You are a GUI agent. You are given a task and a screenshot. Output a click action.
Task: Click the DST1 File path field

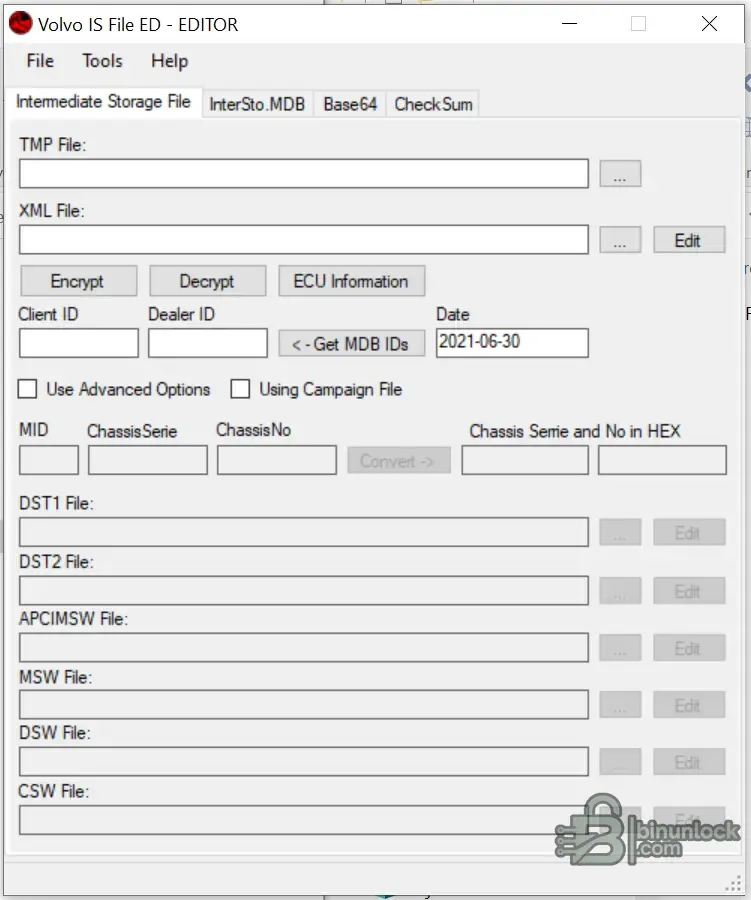click(304, 532)
